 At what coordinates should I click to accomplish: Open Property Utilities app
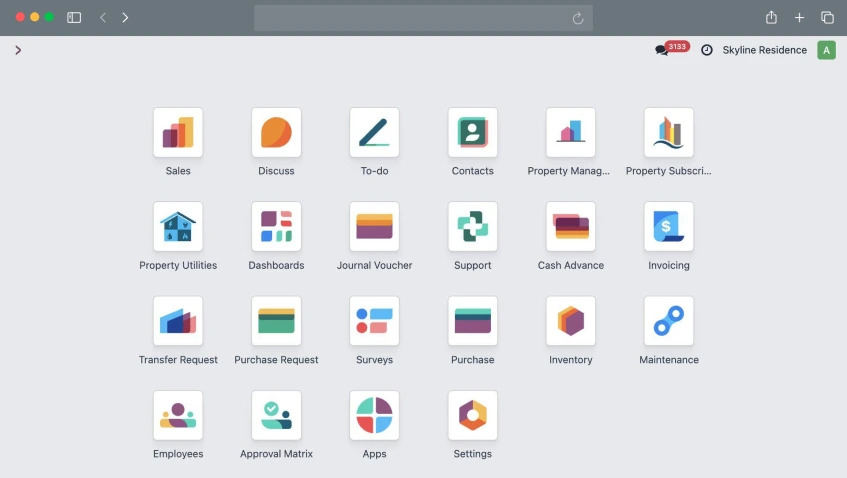[178, 227]
